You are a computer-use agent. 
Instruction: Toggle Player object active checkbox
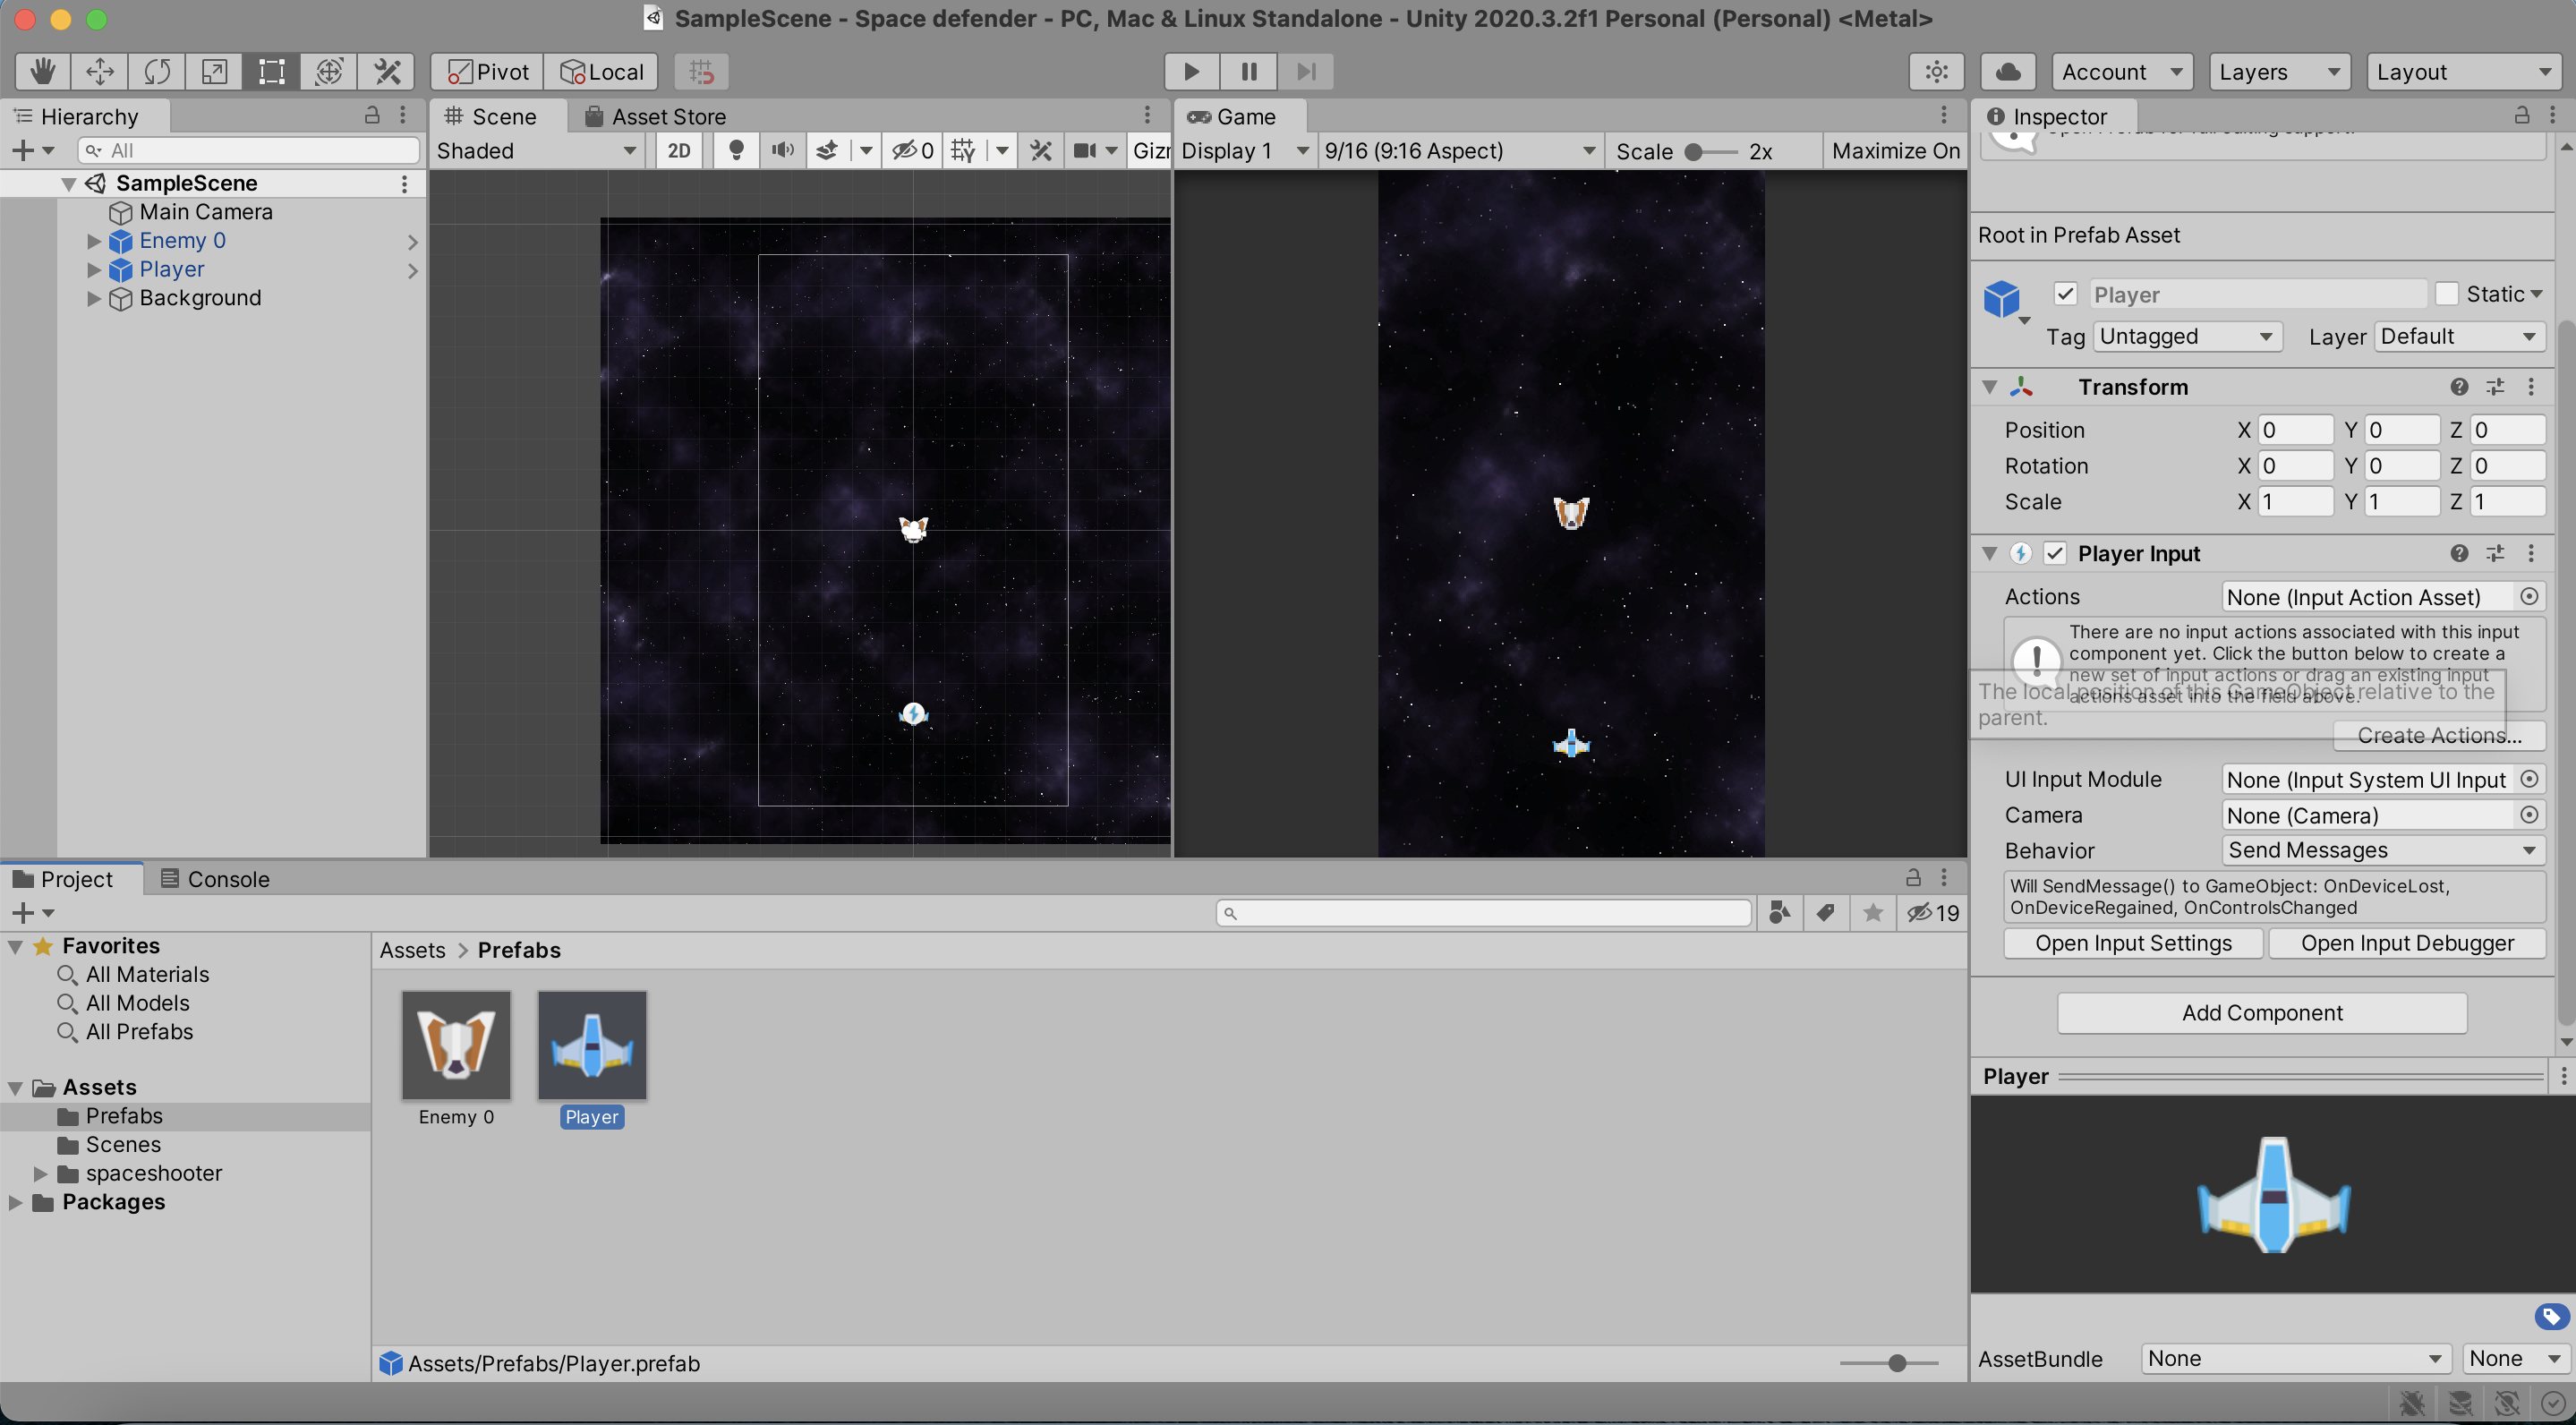2065,294
